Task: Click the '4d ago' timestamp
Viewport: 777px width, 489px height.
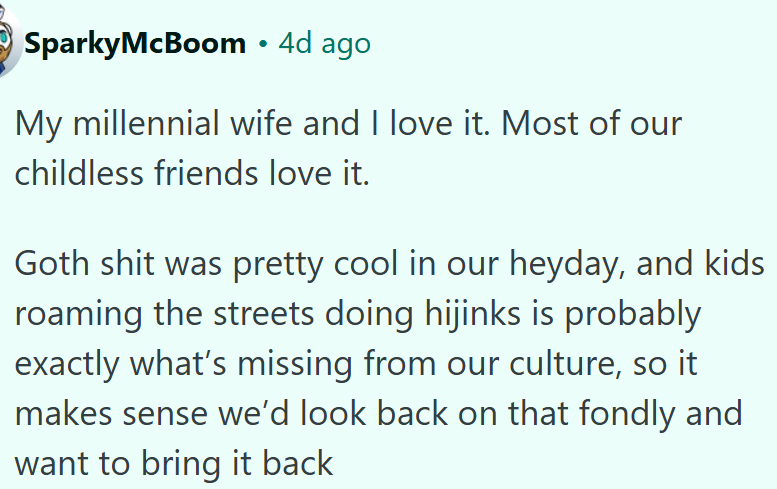Action: coord(324,44)
